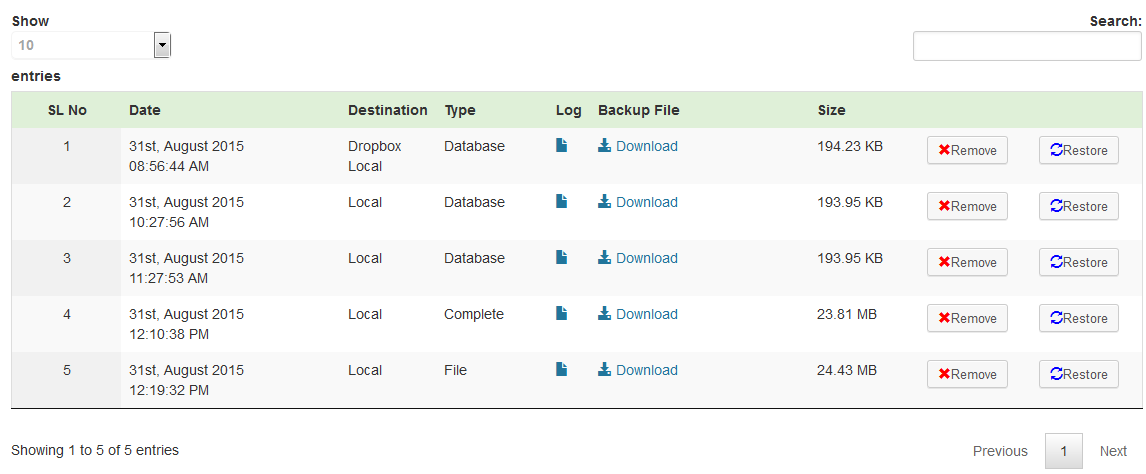
Task: Sort table by Date column header
Action: [x=145, y=110]
